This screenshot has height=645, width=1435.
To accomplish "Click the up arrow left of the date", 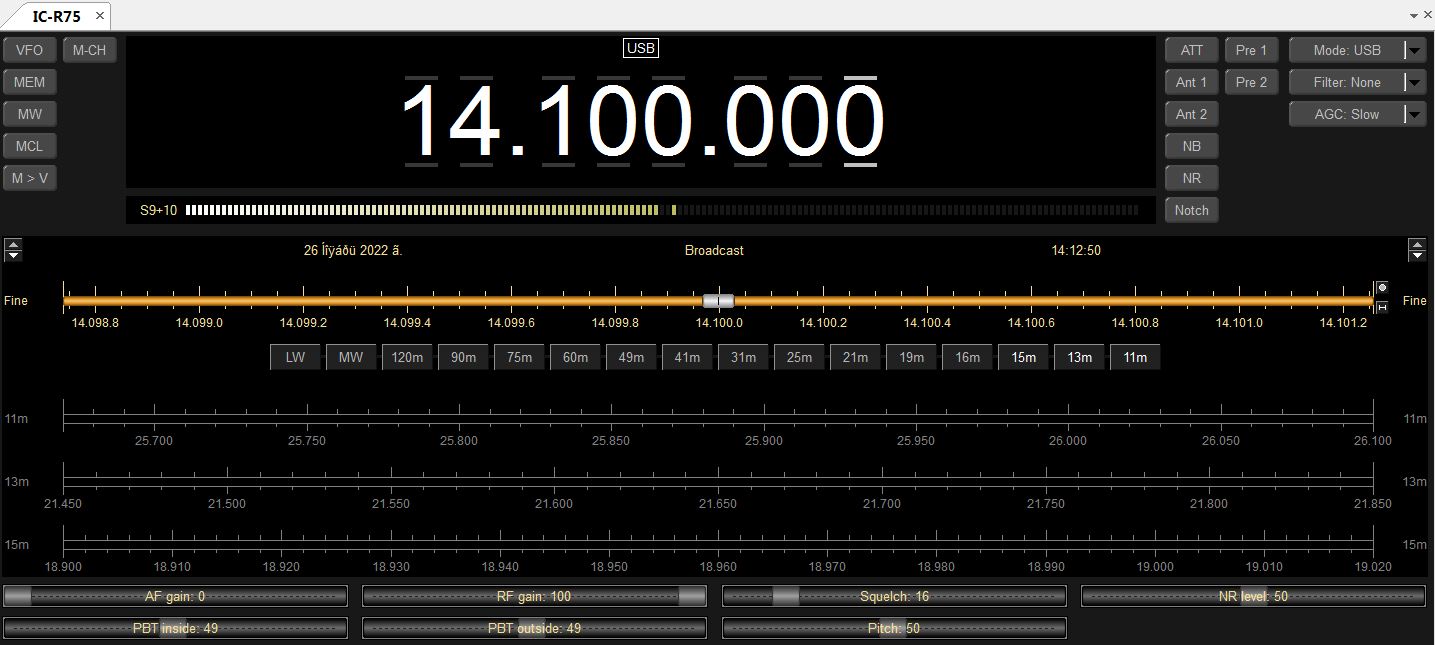I will tap(14, 244).
